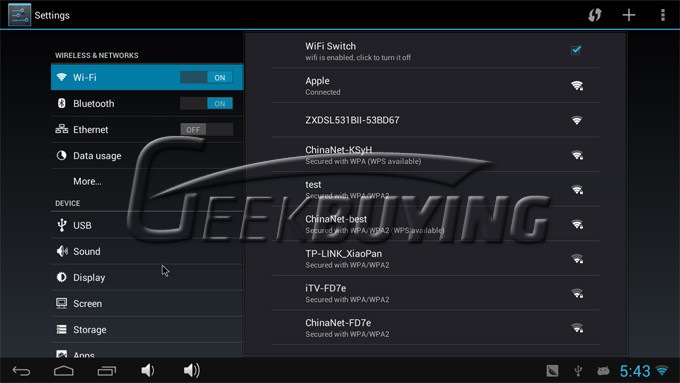The width and height of the screenshot is (680, 383).
Task: Raise volume with the loud speaker icon
Action: tap(192, 370)
